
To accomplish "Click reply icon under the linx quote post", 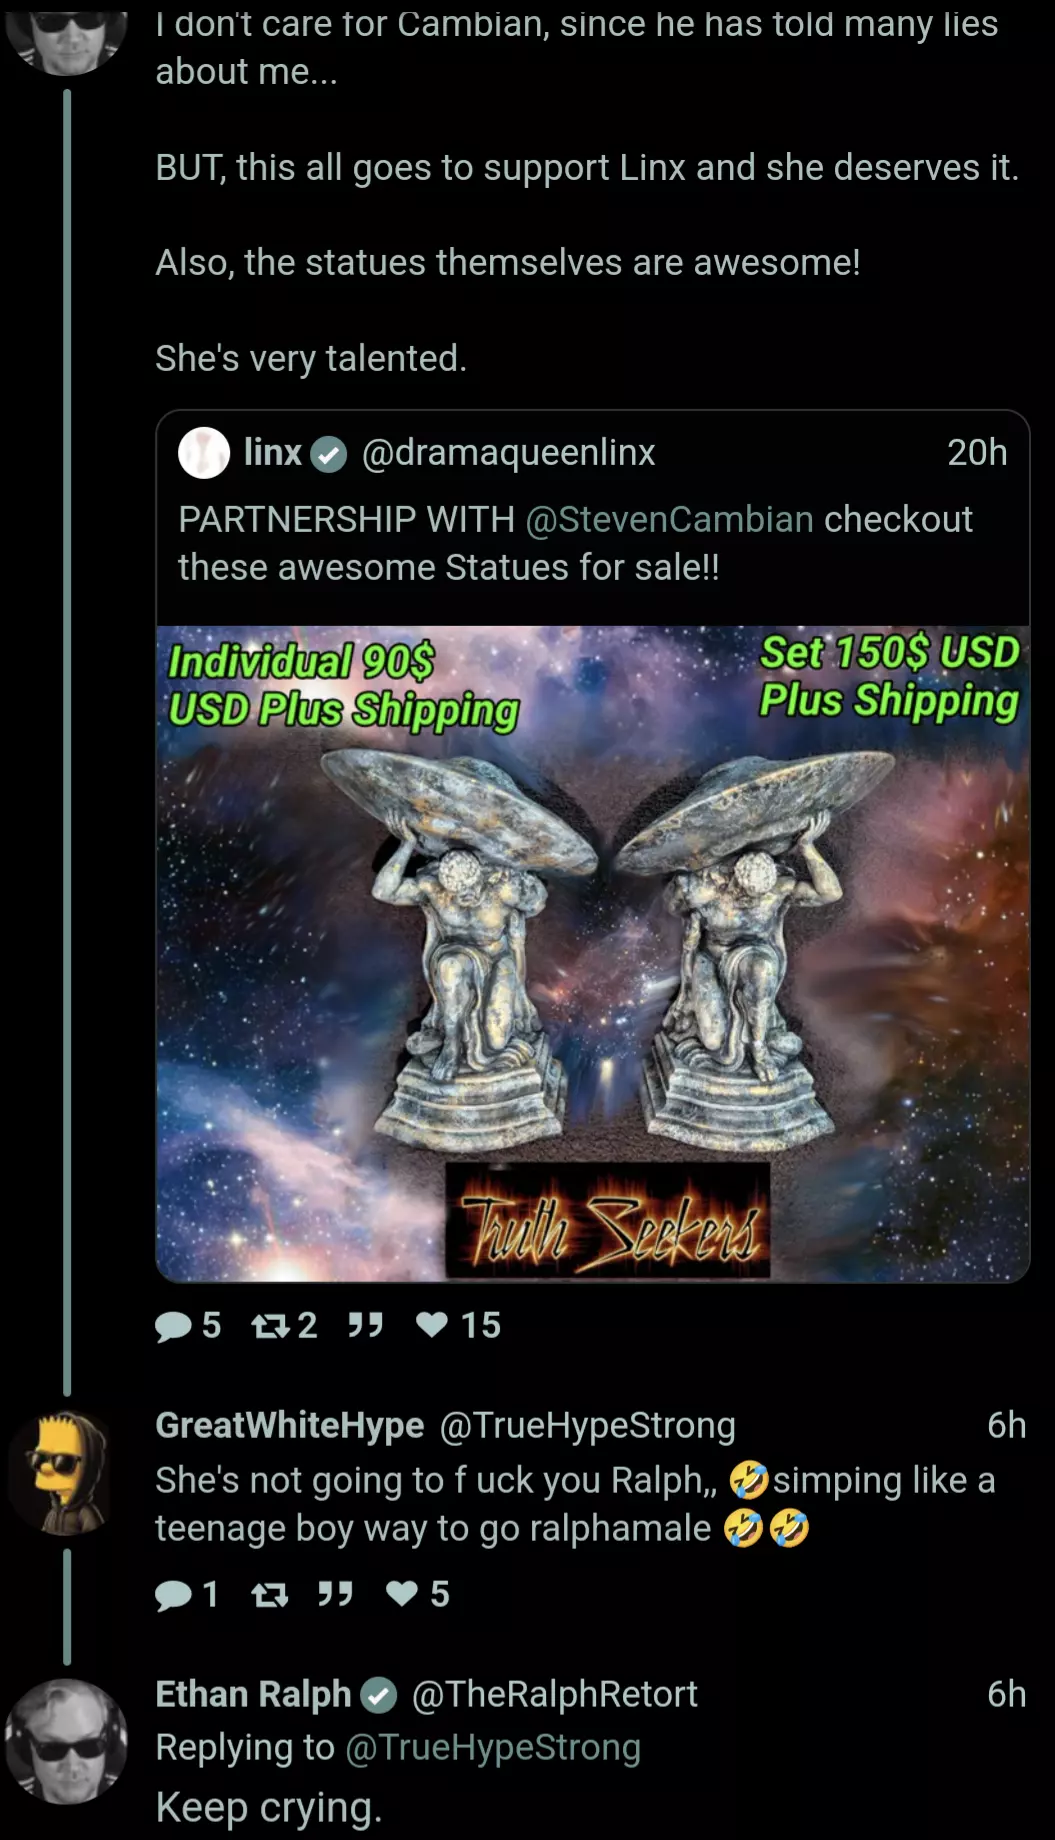I will [174, 1326].
